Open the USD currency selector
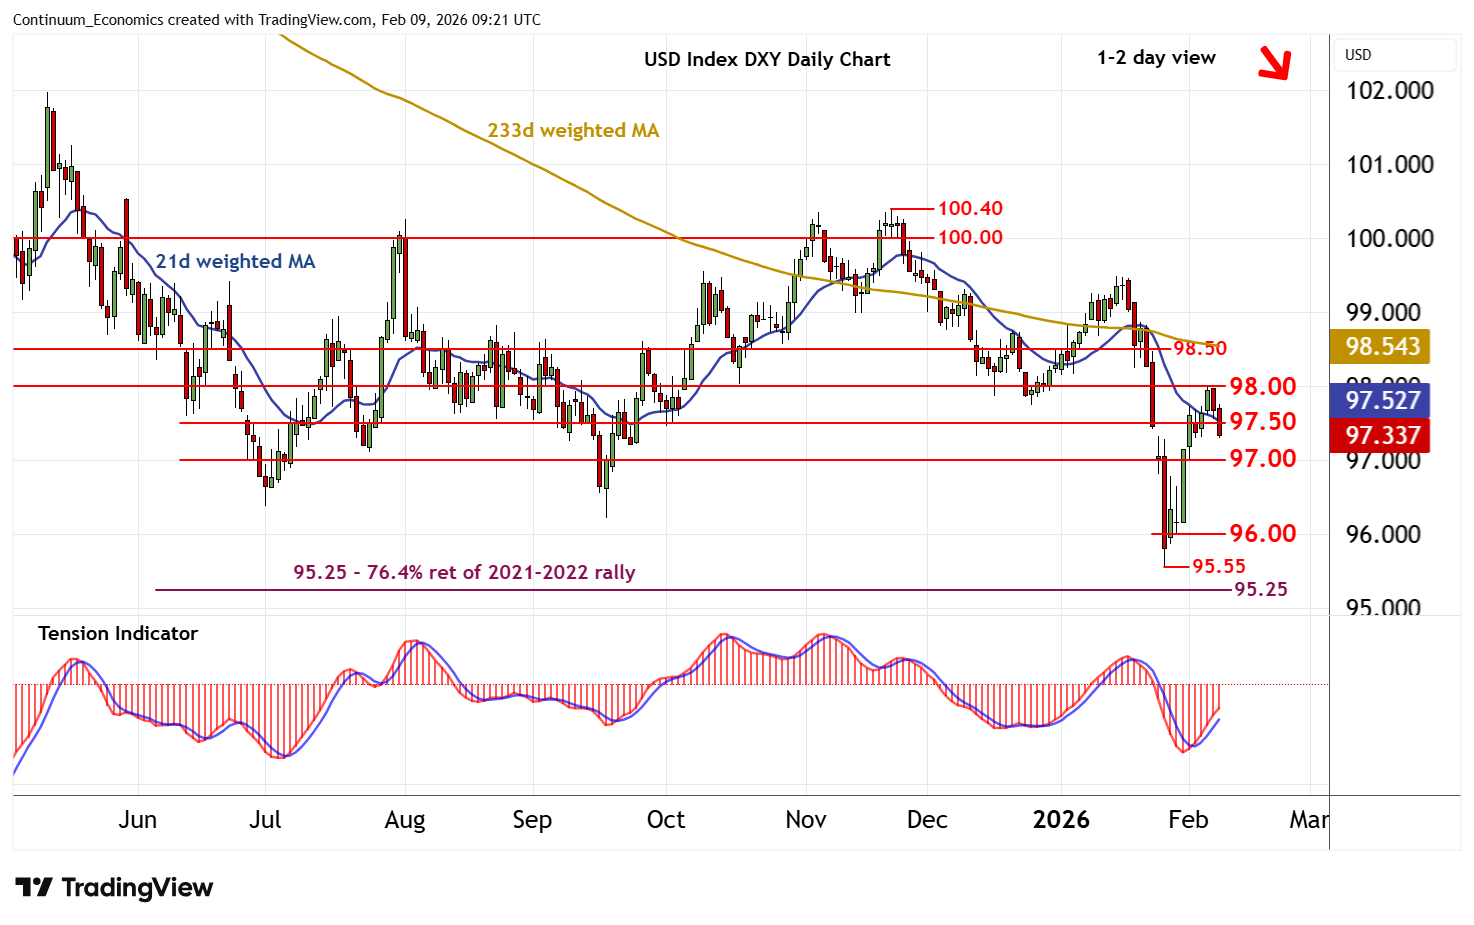Screen dimensions: 1474x925 (1359, 55)
